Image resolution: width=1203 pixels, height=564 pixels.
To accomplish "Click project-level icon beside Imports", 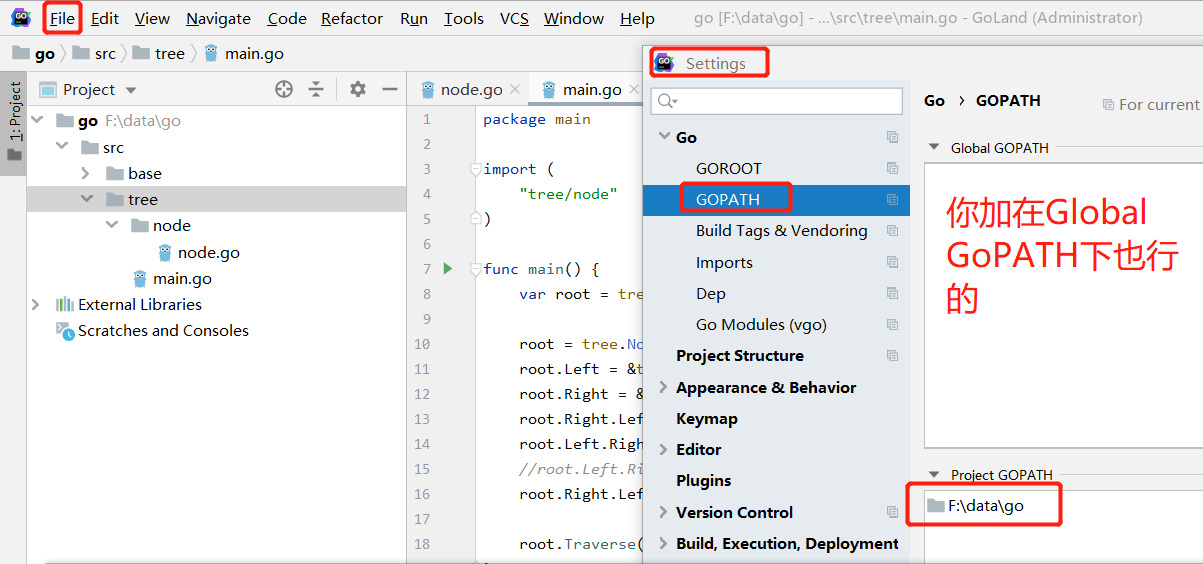I will point(892,262).
